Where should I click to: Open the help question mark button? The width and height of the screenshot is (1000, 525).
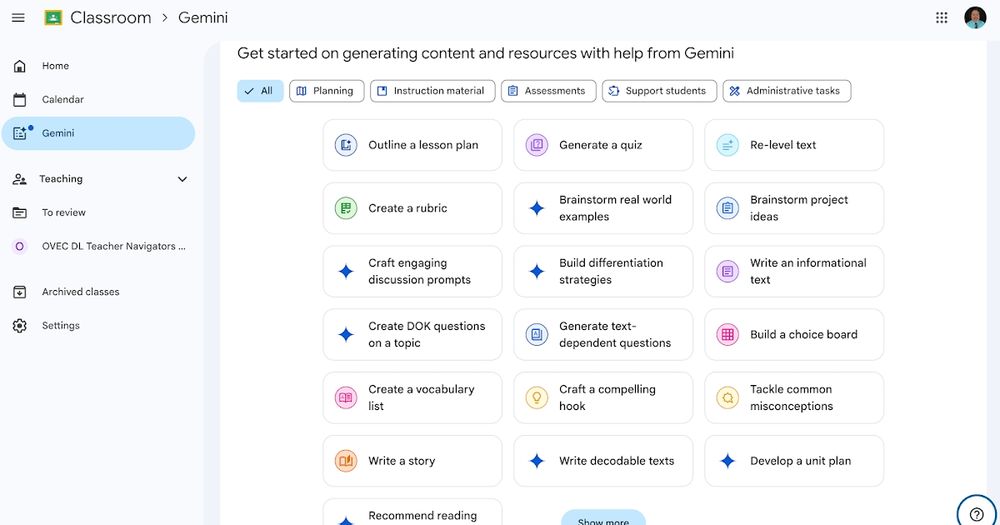(976, 514)
